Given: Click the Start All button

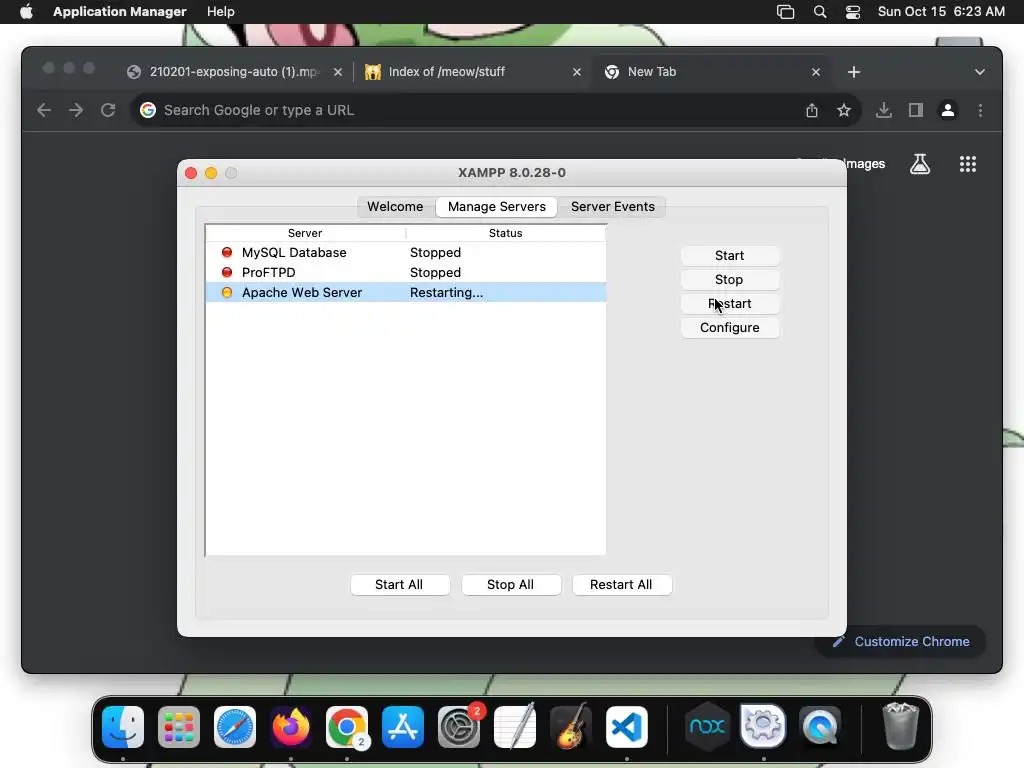Looking at the screenshot, I should (x=399, y=584).
